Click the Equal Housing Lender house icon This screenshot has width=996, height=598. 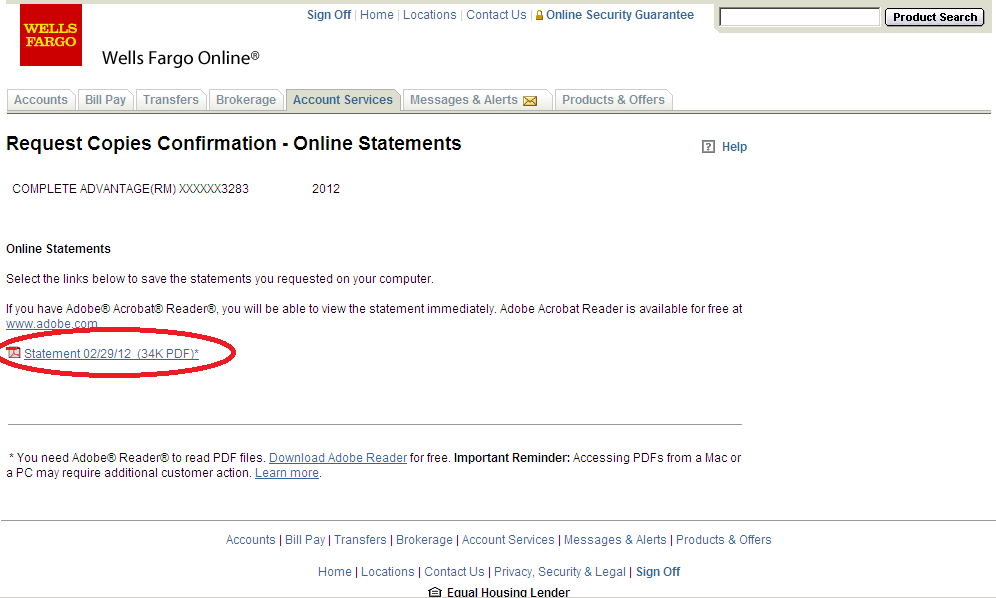pos(435,592)
